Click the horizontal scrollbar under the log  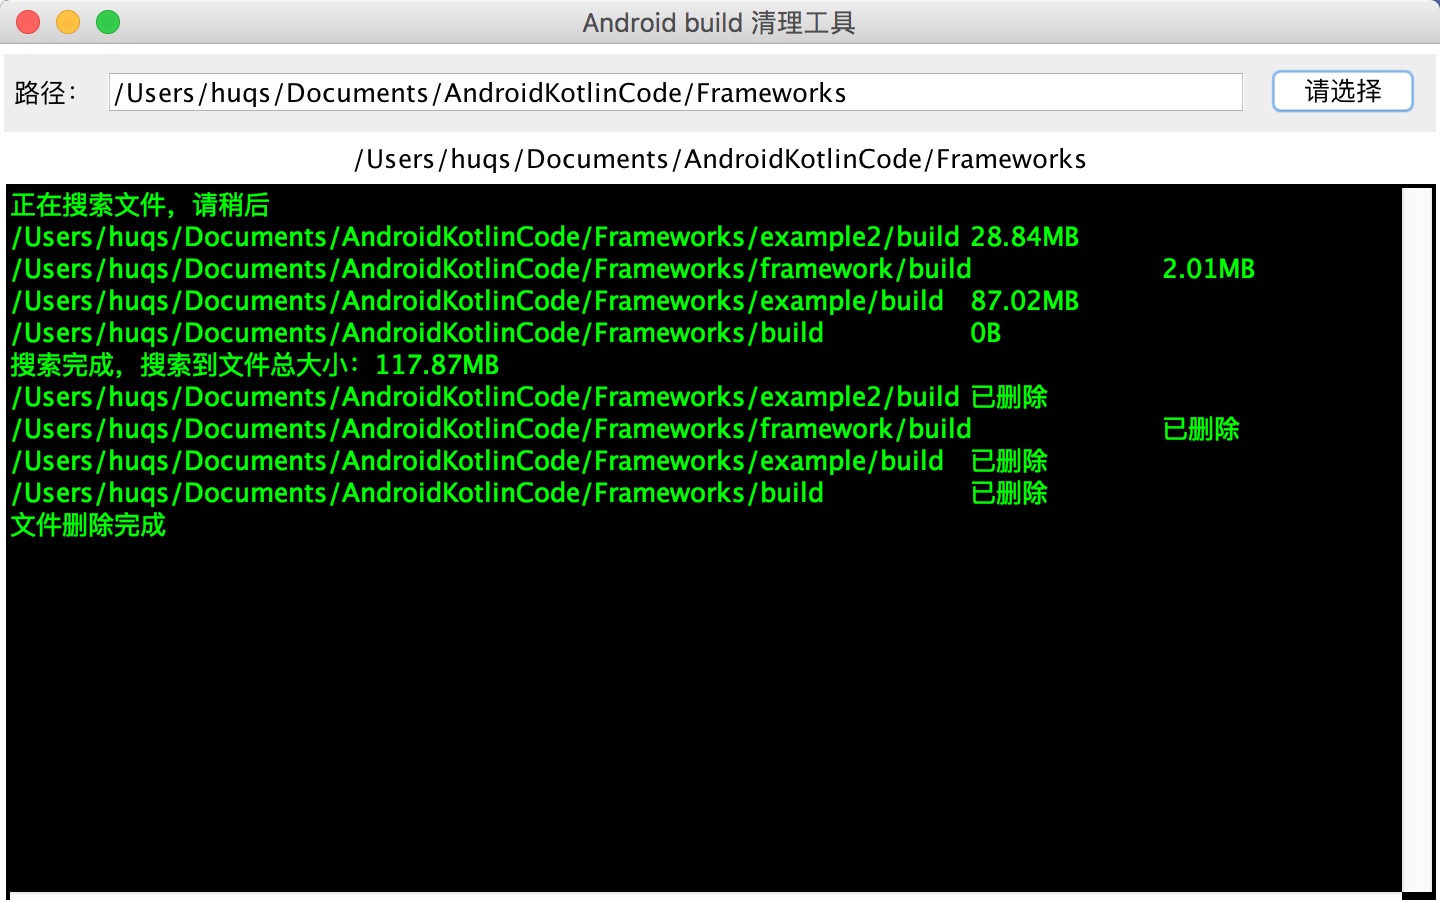click(x=705, y=895)
